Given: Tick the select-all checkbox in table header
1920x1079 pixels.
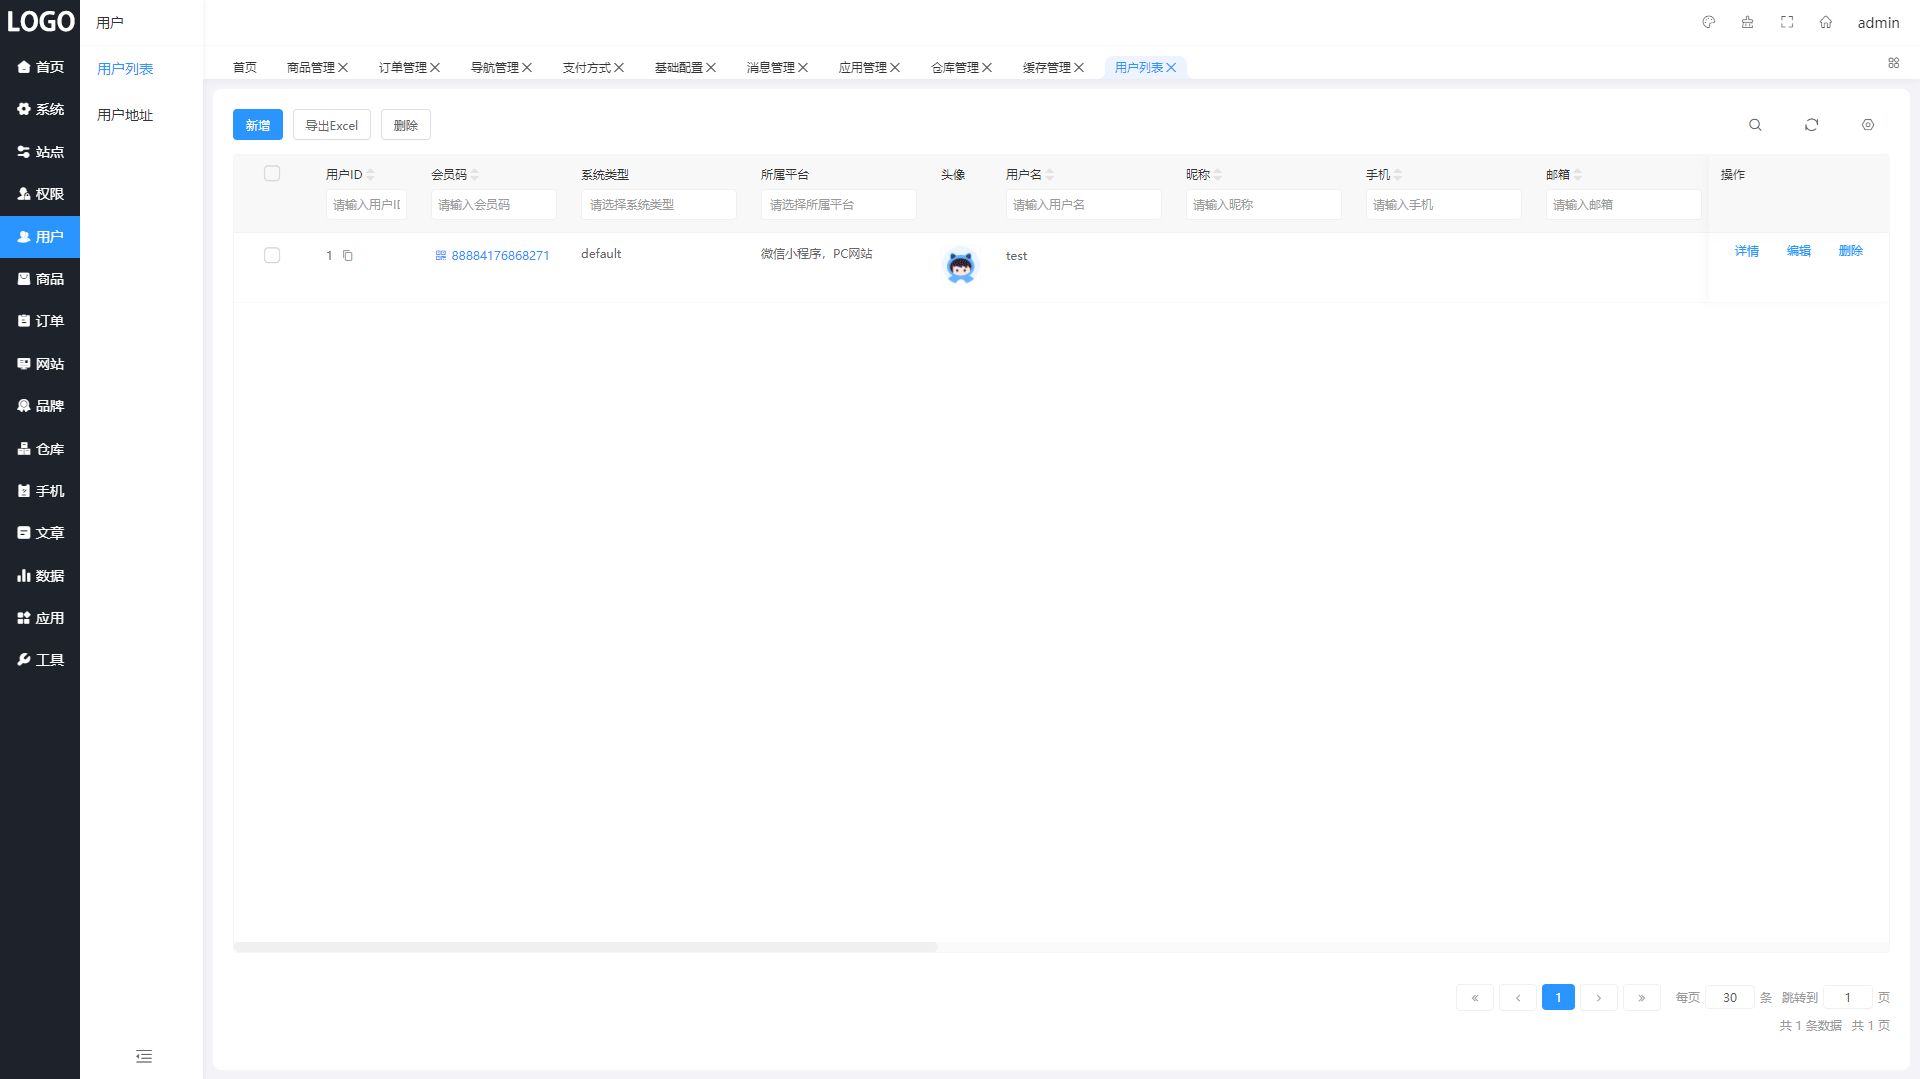Looking at the screenshot, I should [272, 173].
